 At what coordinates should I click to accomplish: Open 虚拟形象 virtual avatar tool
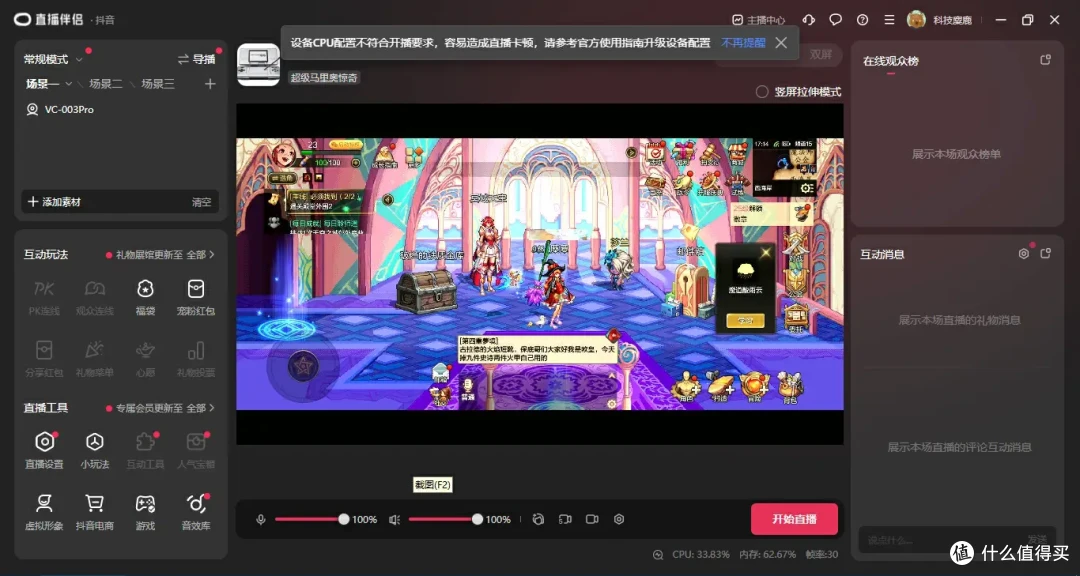point(44,512)
